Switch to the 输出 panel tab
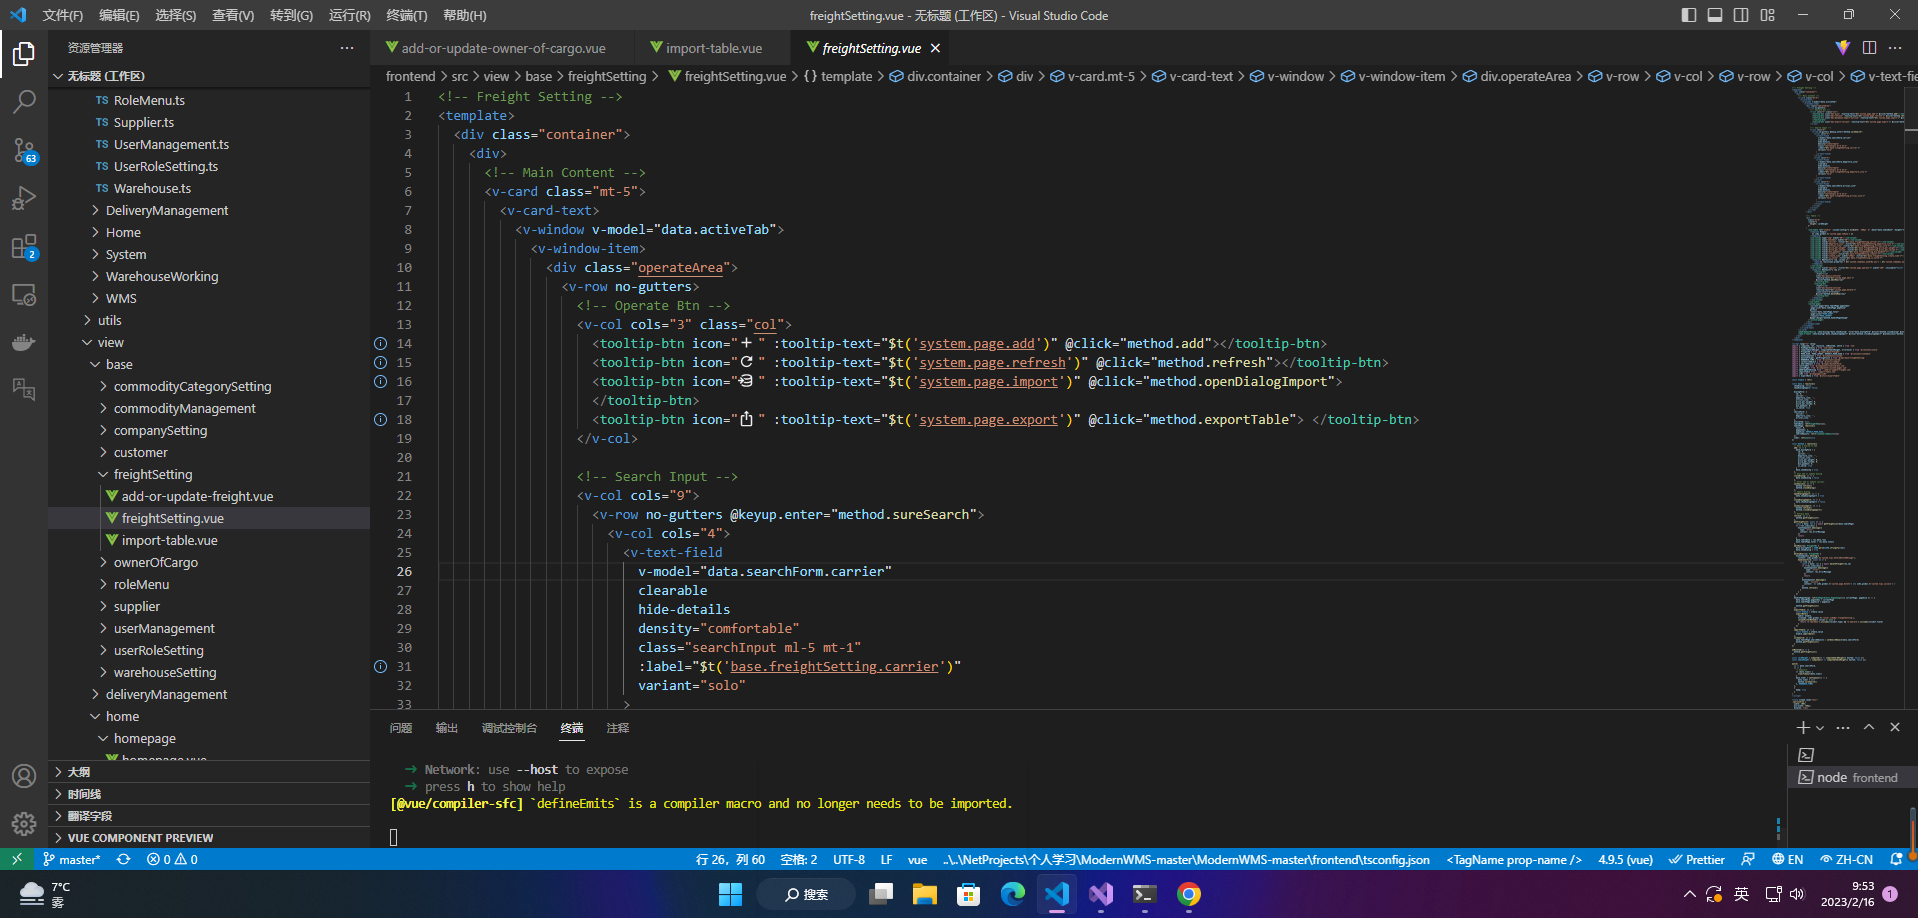Viewport: 1918px width, 918px height. [x=447, y=728]
